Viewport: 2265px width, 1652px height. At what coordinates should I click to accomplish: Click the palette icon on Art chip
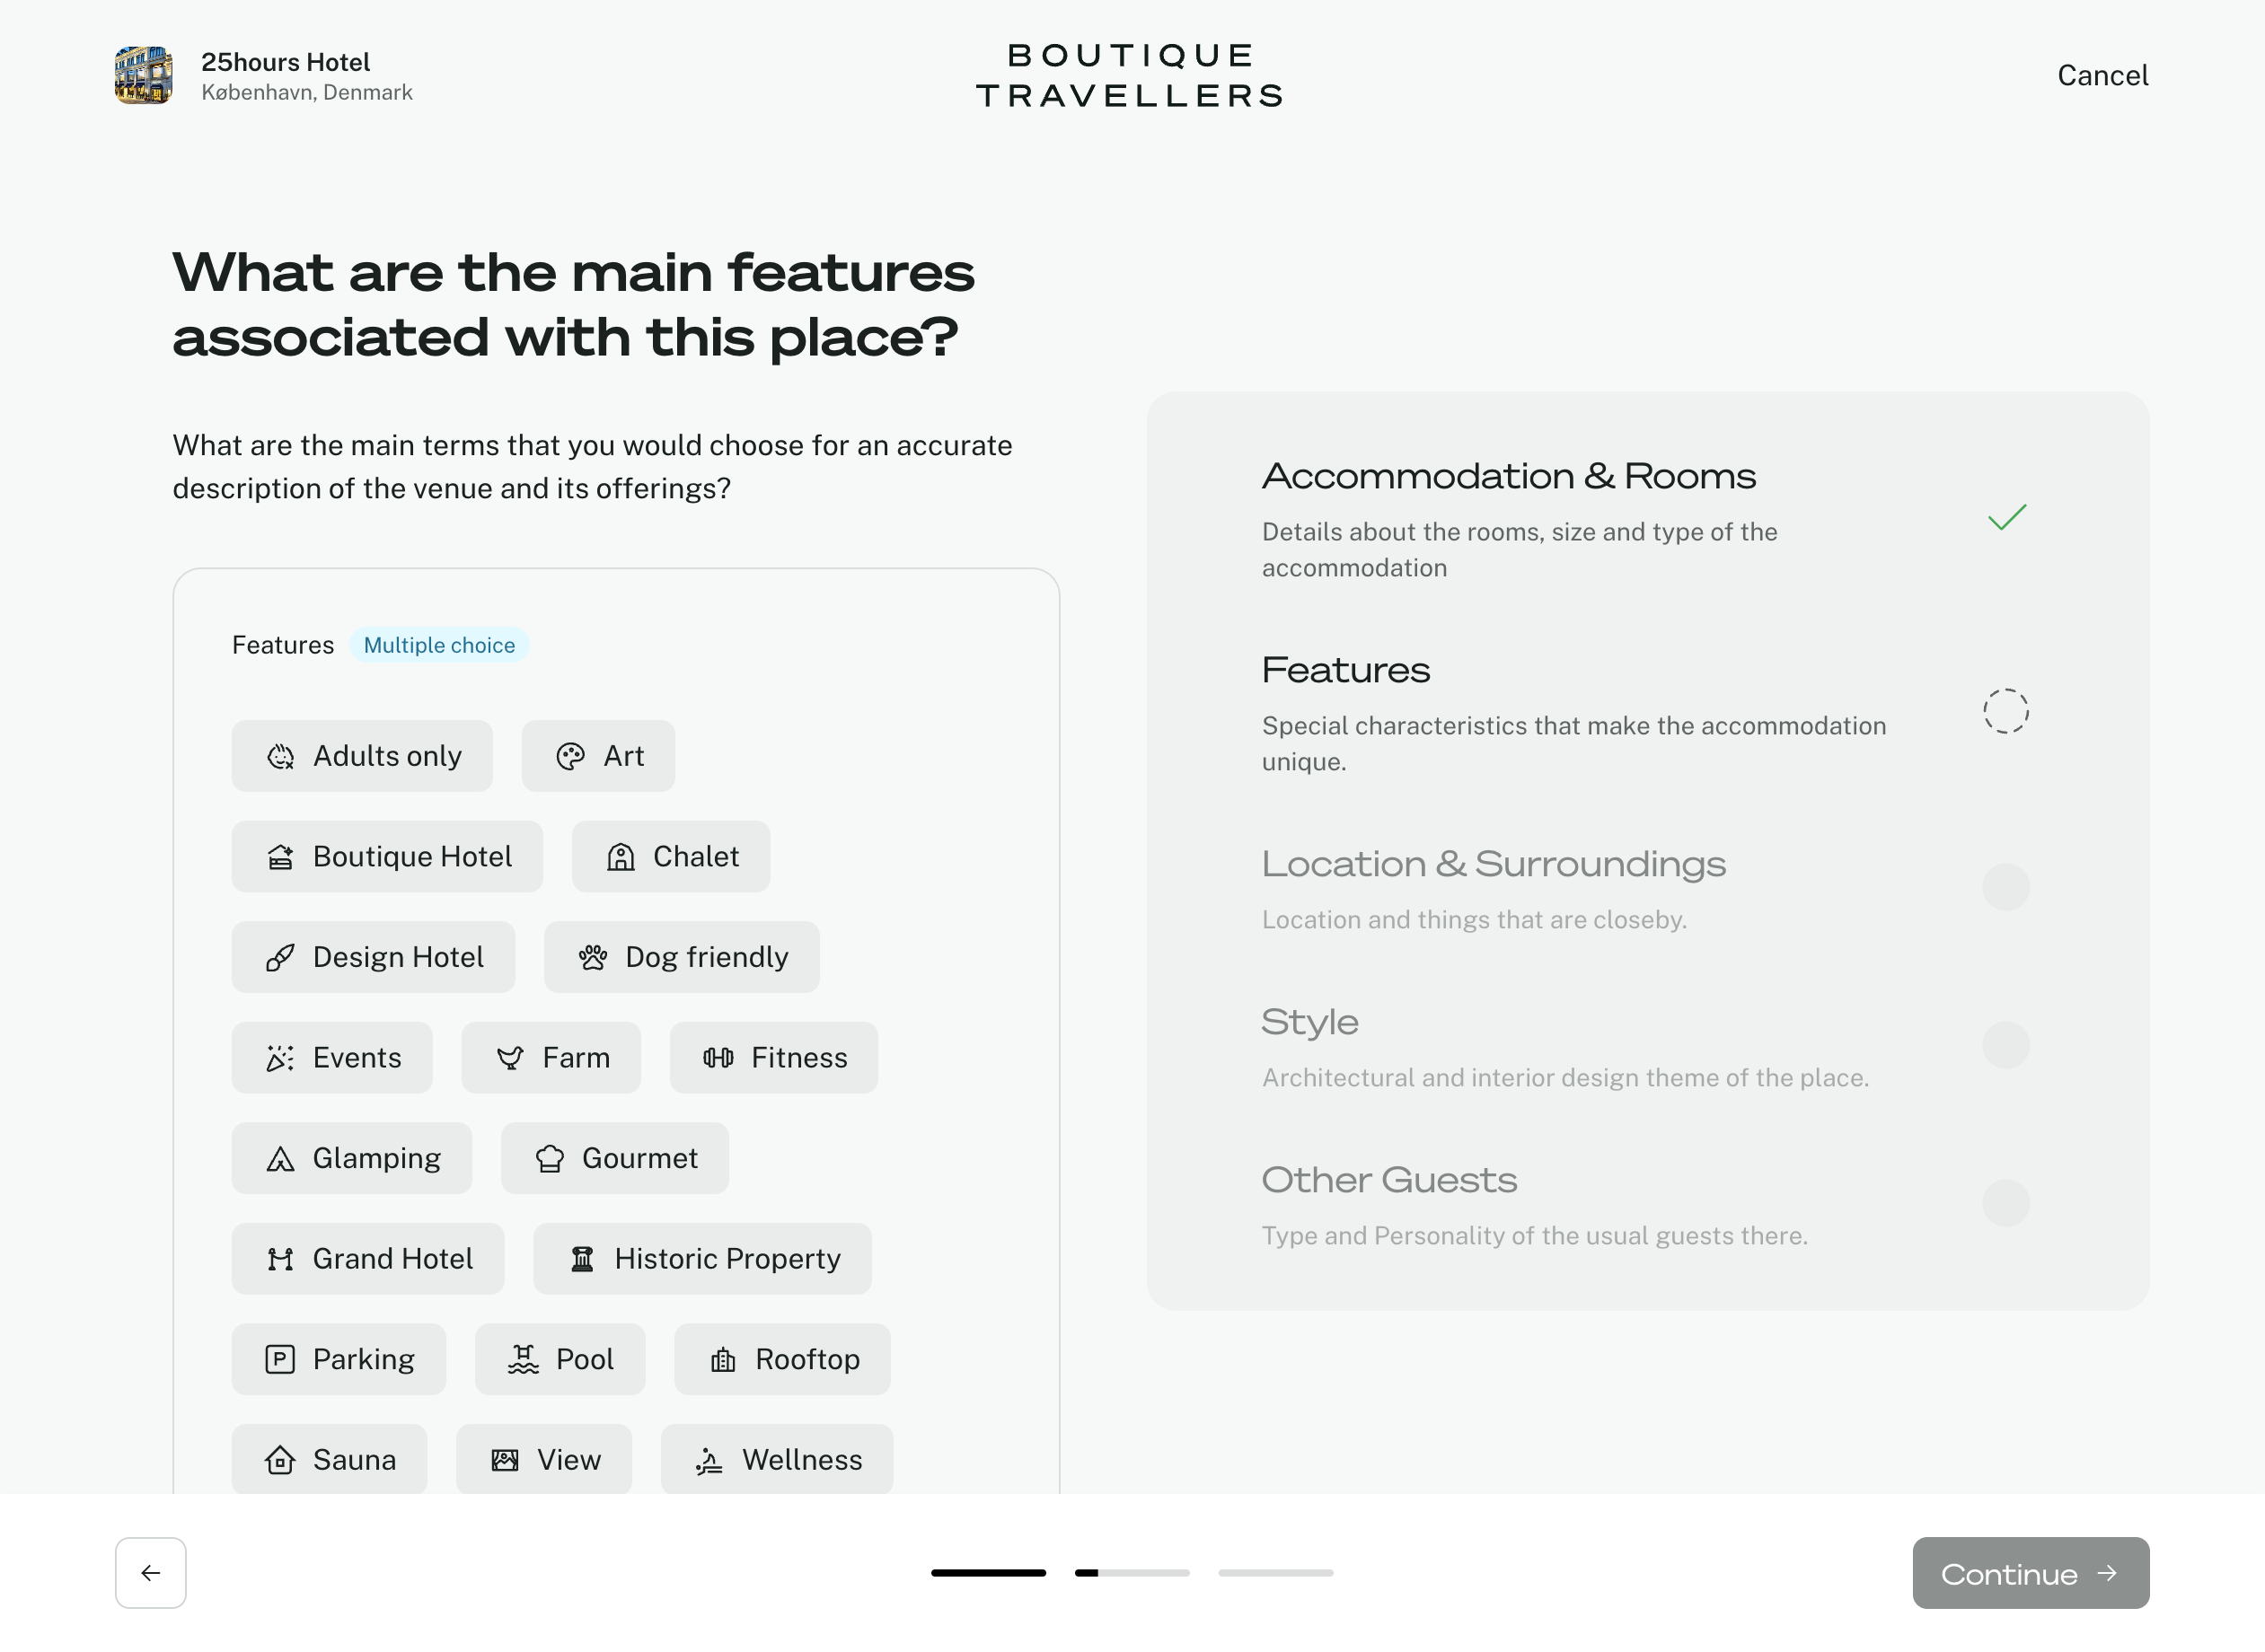[570, 756]
